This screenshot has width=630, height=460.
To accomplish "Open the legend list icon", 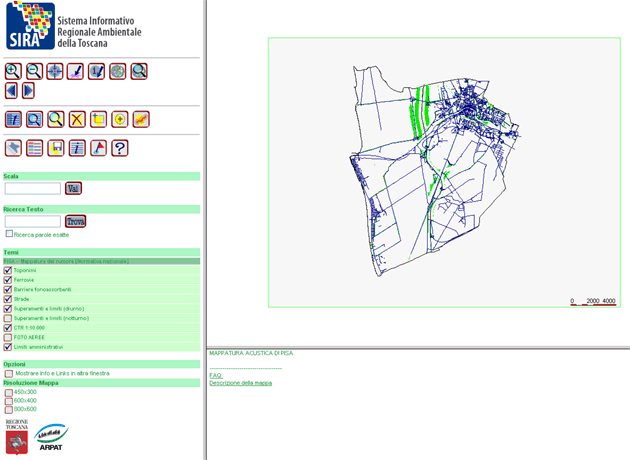I will tap(35, 148).
